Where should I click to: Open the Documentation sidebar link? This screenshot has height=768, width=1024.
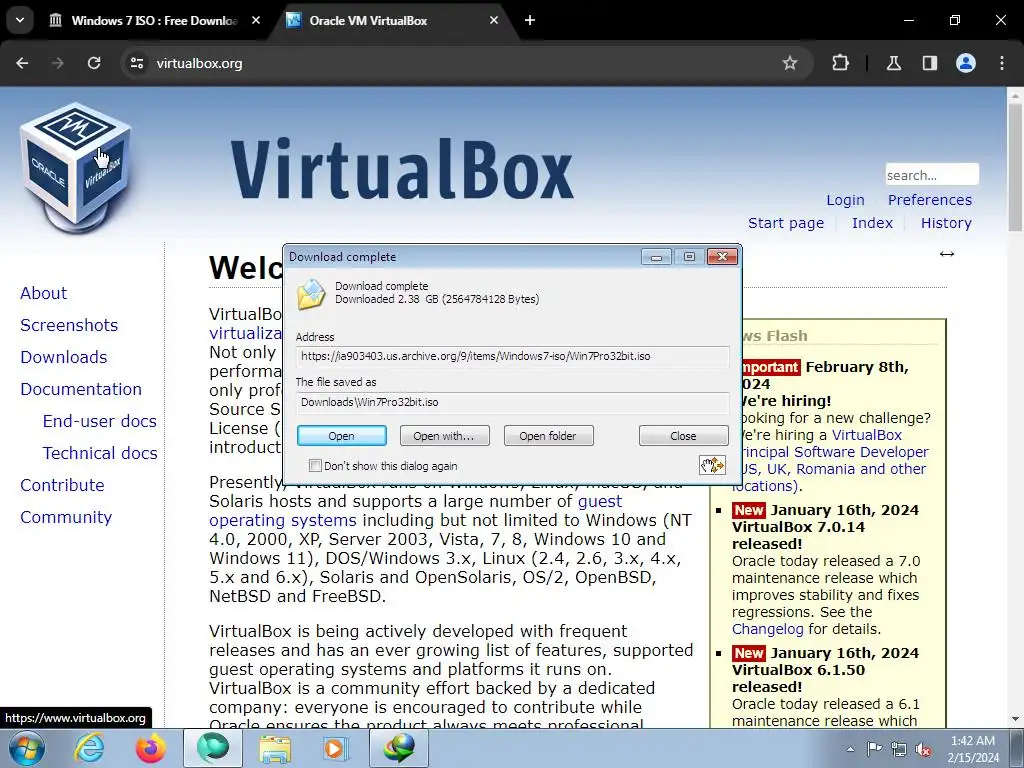81,389
